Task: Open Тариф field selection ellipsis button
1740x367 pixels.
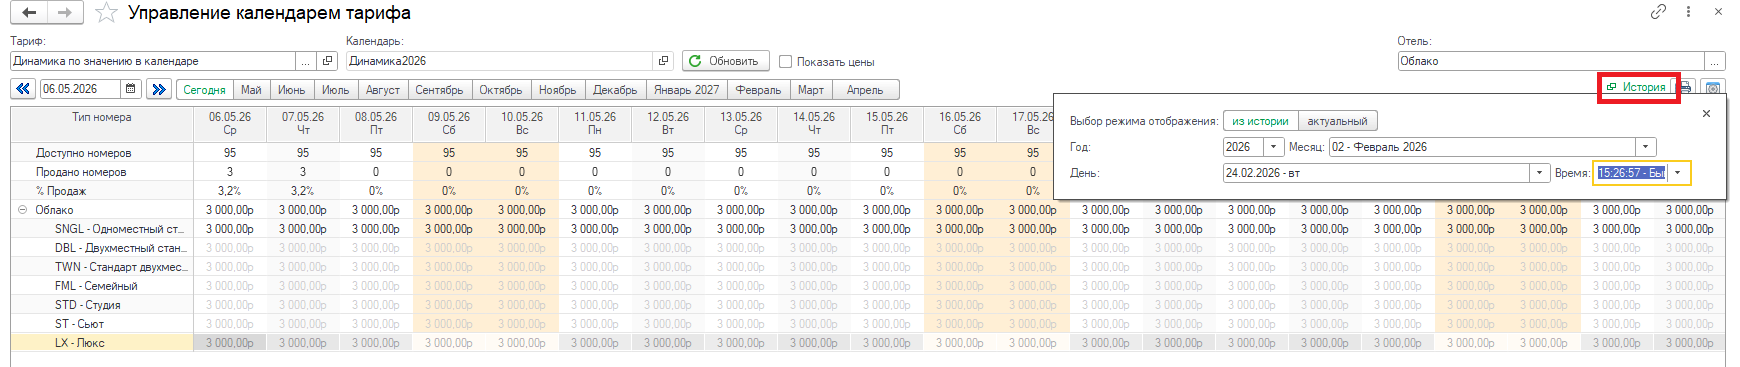Action: [x=306, y=61]
